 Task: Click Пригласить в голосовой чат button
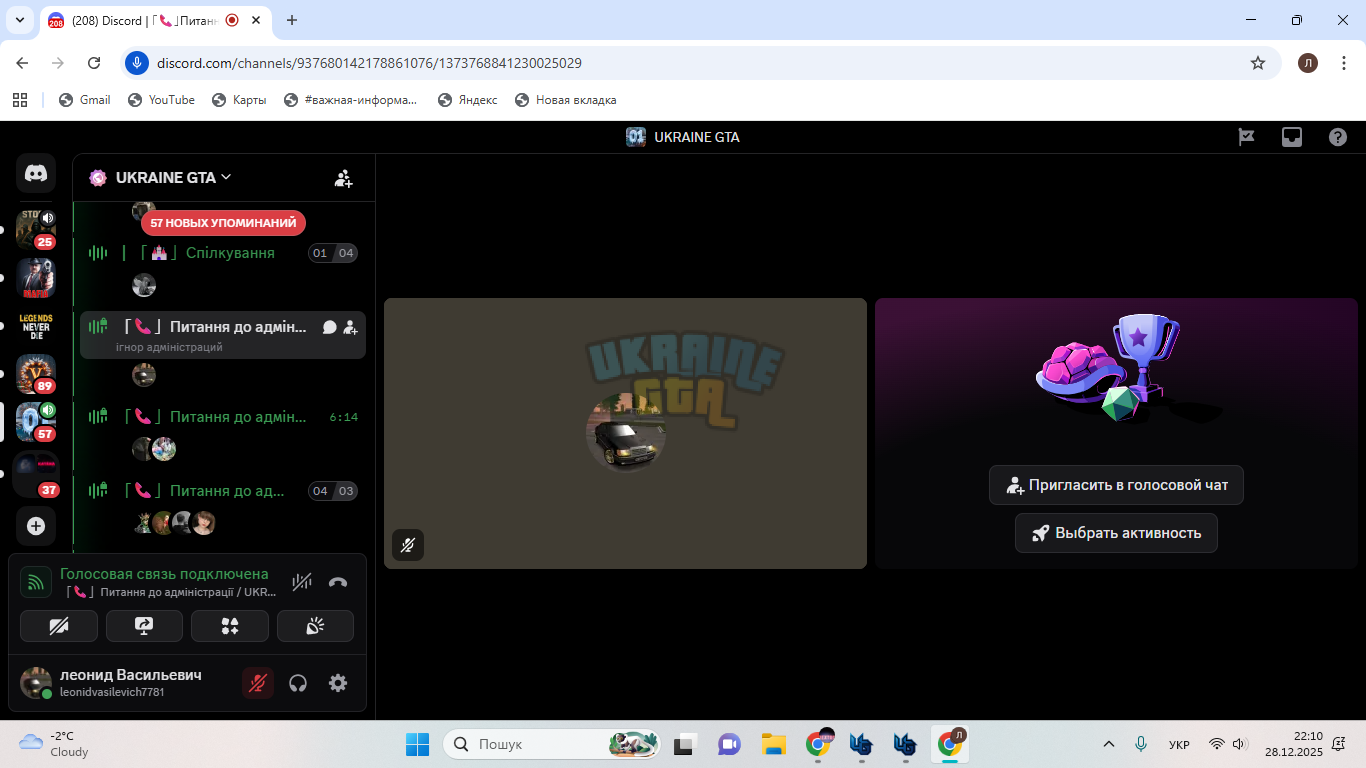(1116, 485)
